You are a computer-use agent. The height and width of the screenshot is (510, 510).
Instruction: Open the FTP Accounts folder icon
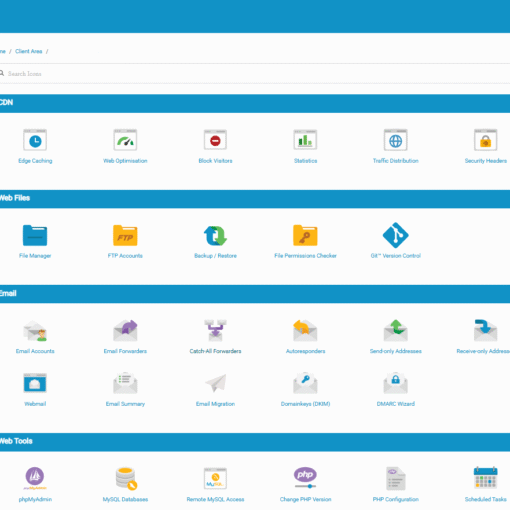point(125,235)
